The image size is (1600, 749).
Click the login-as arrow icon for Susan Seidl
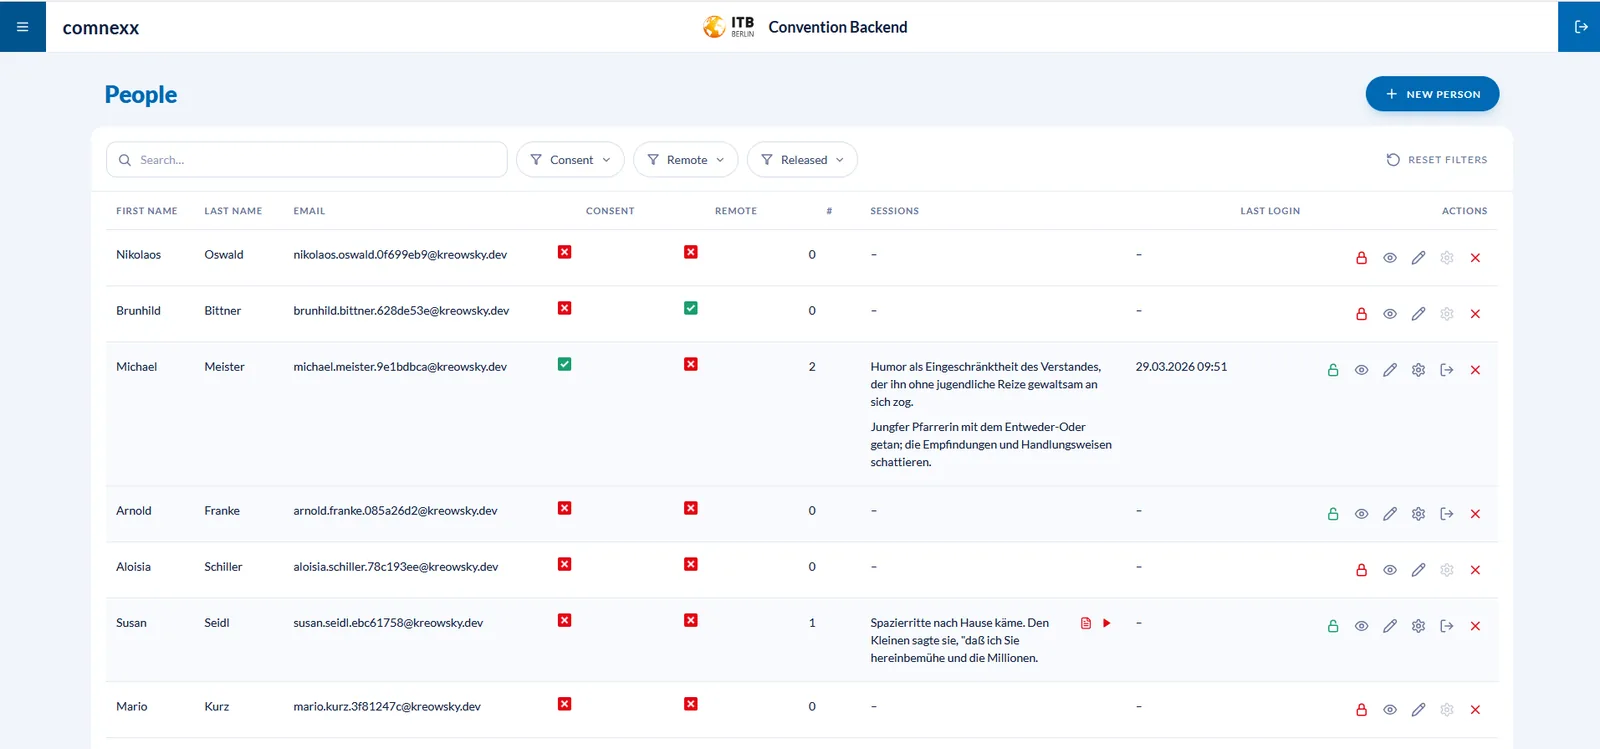point(1447,626)
